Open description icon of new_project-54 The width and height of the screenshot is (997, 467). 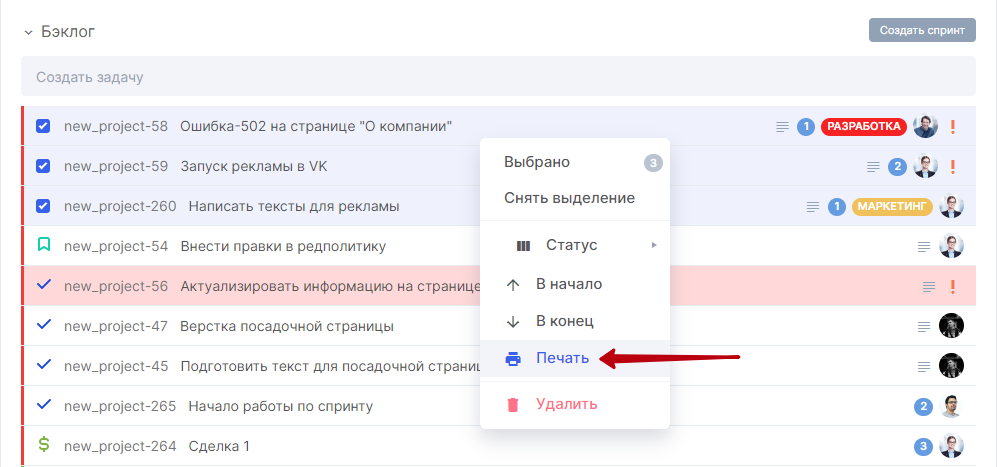[924, 246]
